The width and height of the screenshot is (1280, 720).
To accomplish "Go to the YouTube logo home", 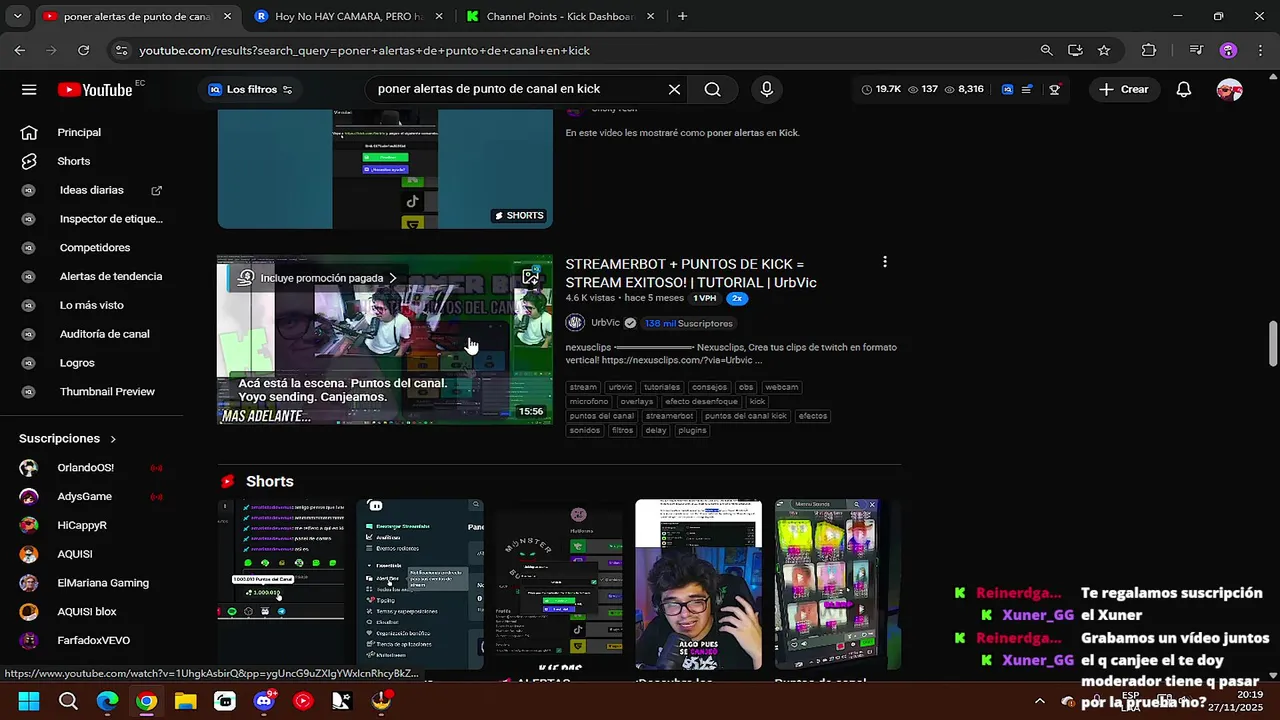I will (95, 90).
